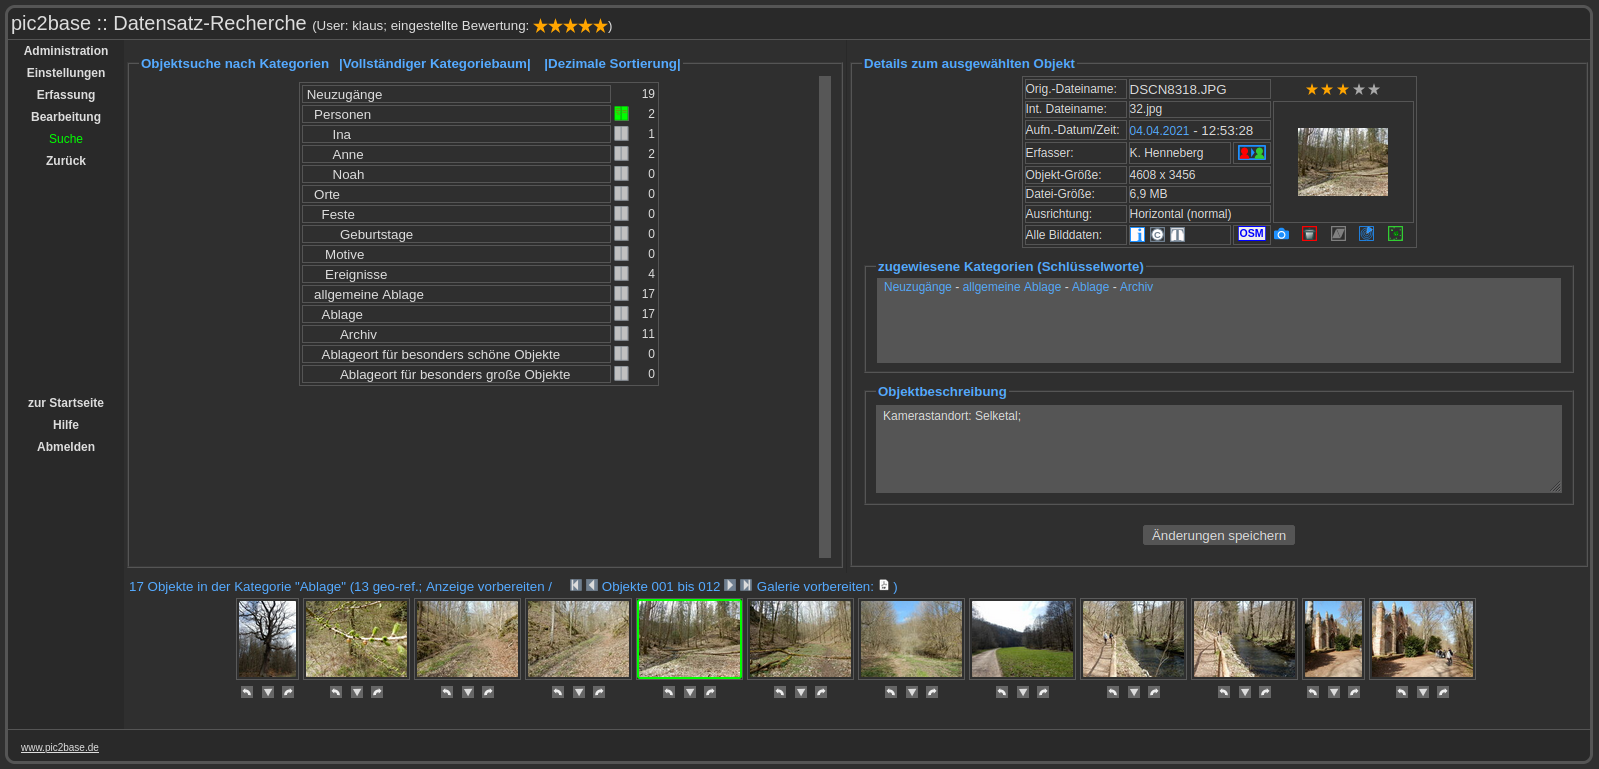Rotate the first thumbnail left

[x=247, y=692]
